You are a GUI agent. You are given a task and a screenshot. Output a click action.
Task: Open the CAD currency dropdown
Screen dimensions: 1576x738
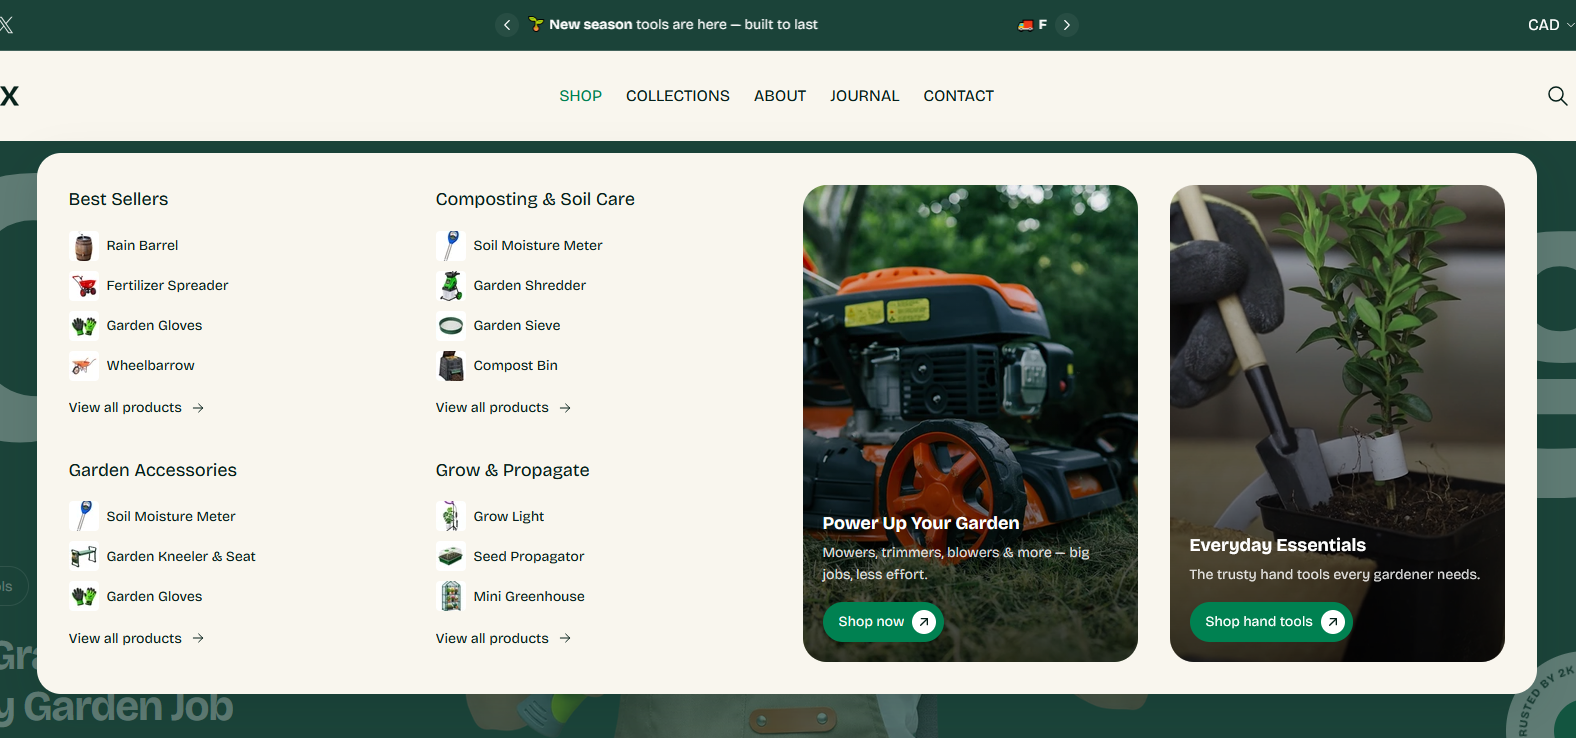coord(1550,25)
